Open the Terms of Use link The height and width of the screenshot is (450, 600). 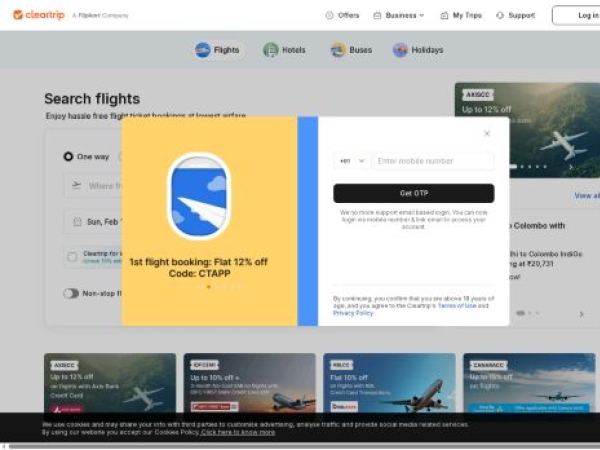coord(457,306)
